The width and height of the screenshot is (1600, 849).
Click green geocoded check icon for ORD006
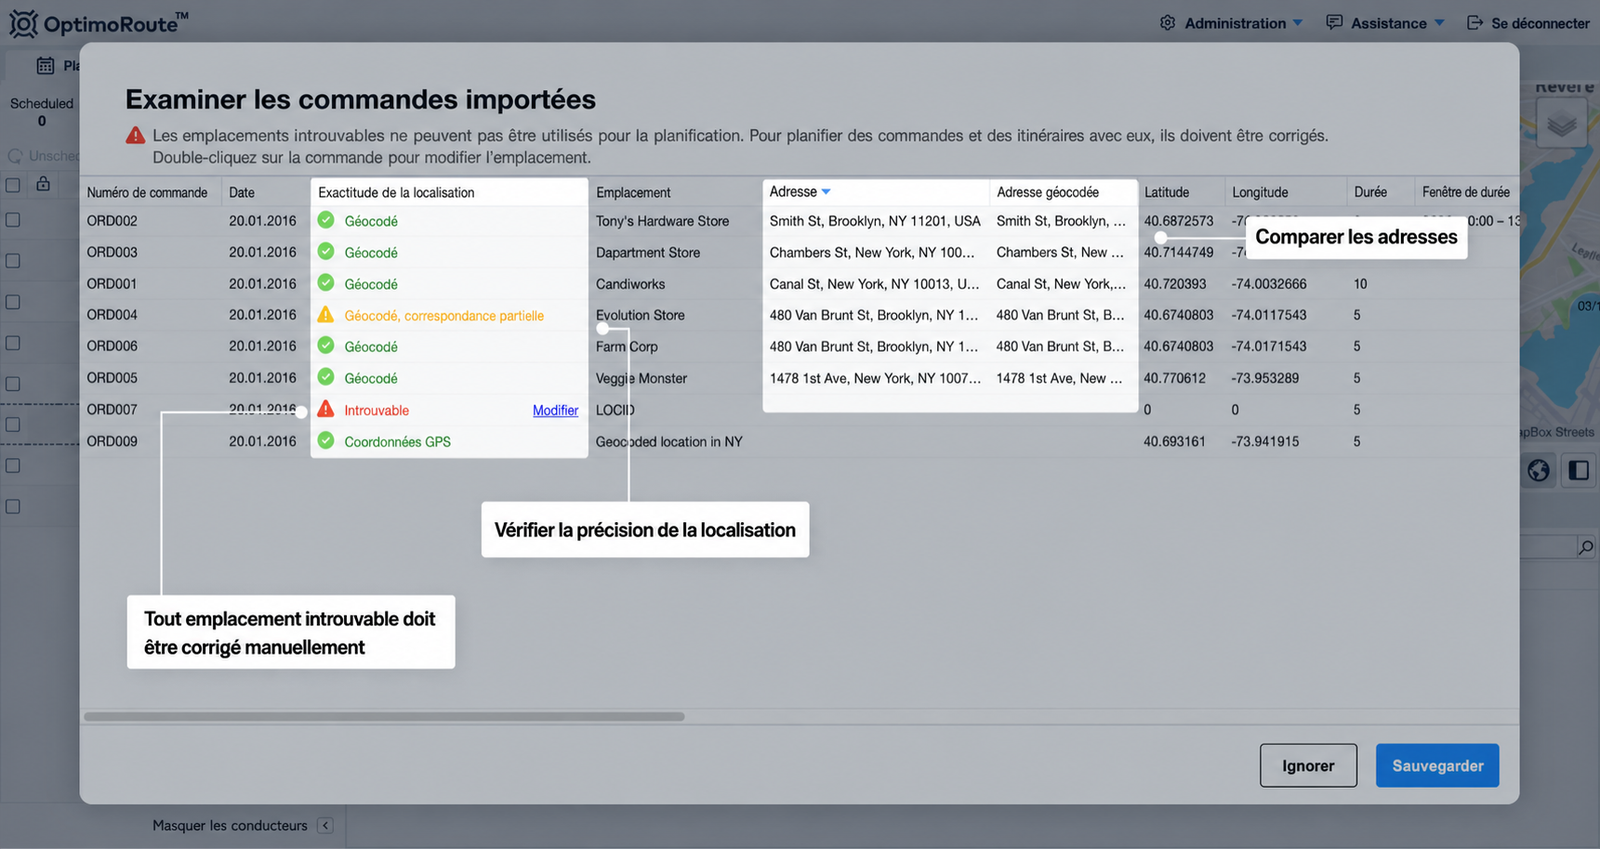click(326, 346)
